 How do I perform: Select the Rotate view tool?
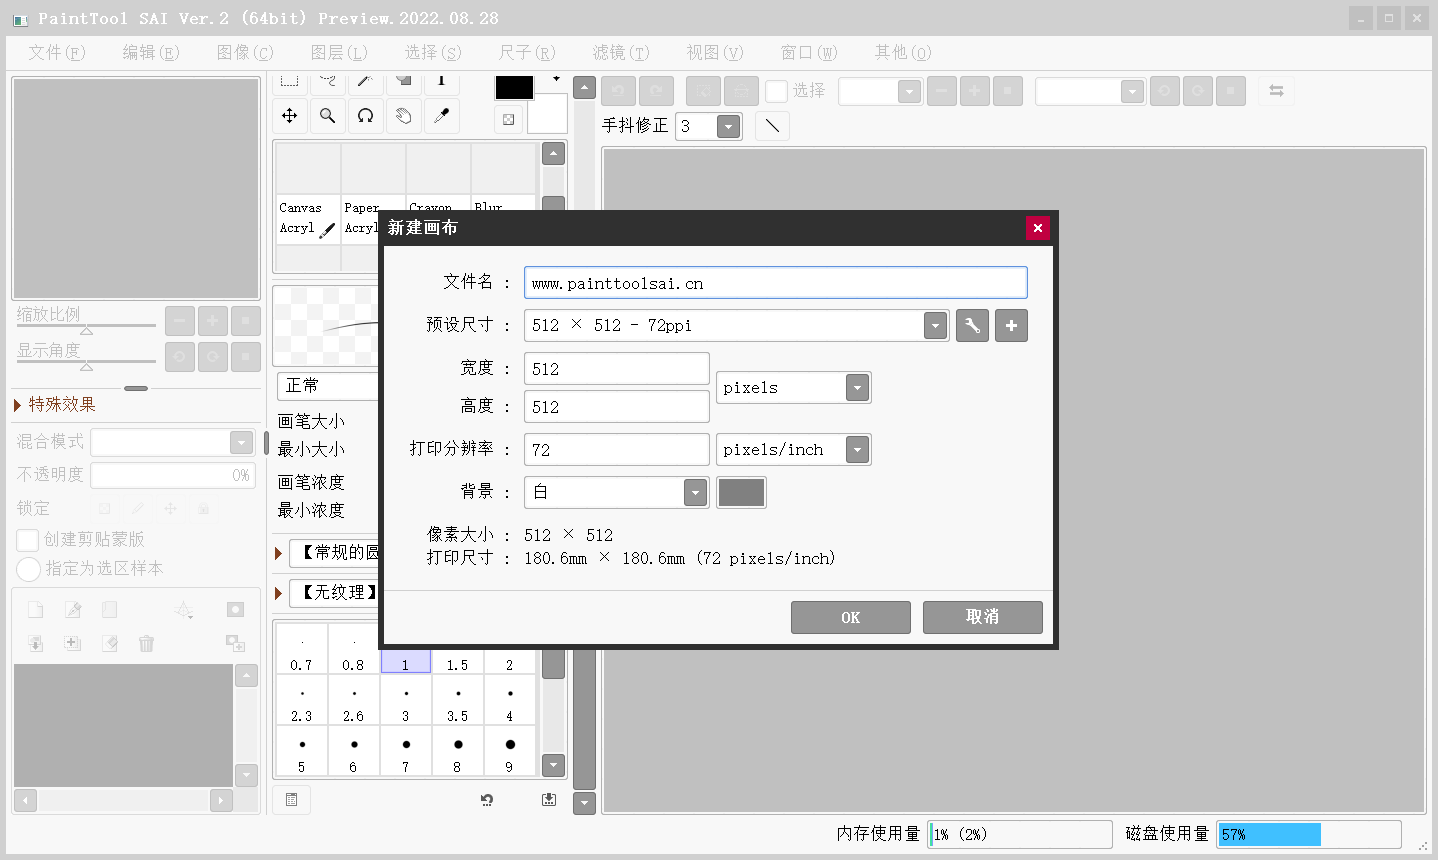click(365, 116)
